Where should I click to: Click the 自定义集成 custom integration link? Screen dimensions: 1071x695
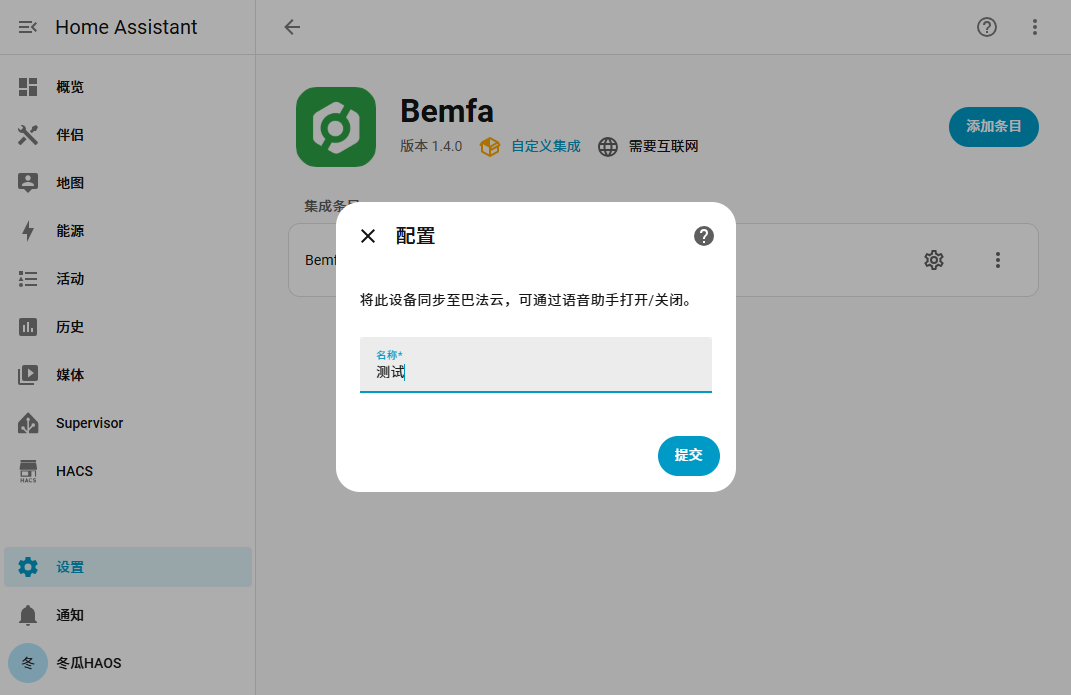[x=546, y=146]
